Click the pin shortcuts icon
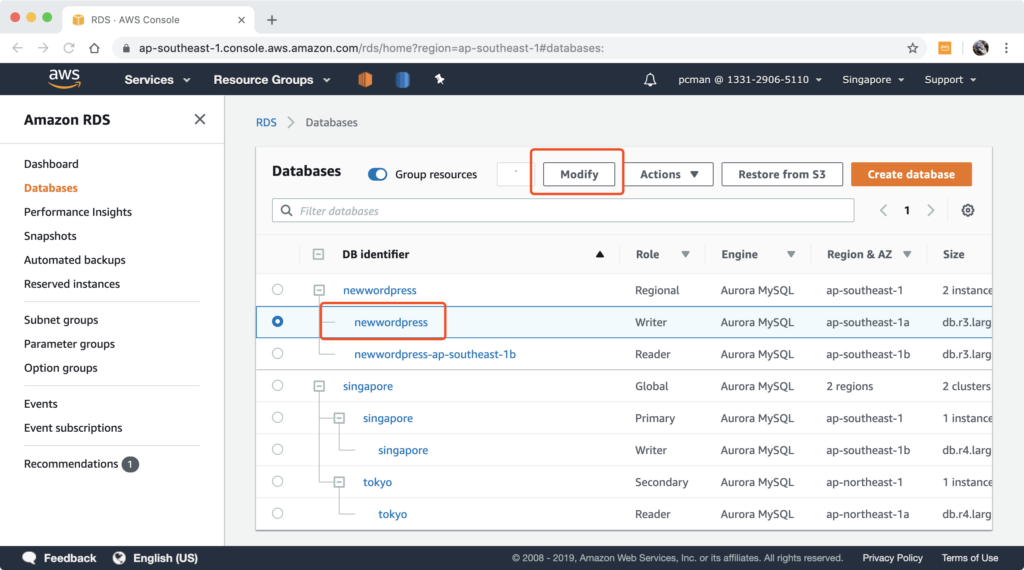 tap(440, 79)
